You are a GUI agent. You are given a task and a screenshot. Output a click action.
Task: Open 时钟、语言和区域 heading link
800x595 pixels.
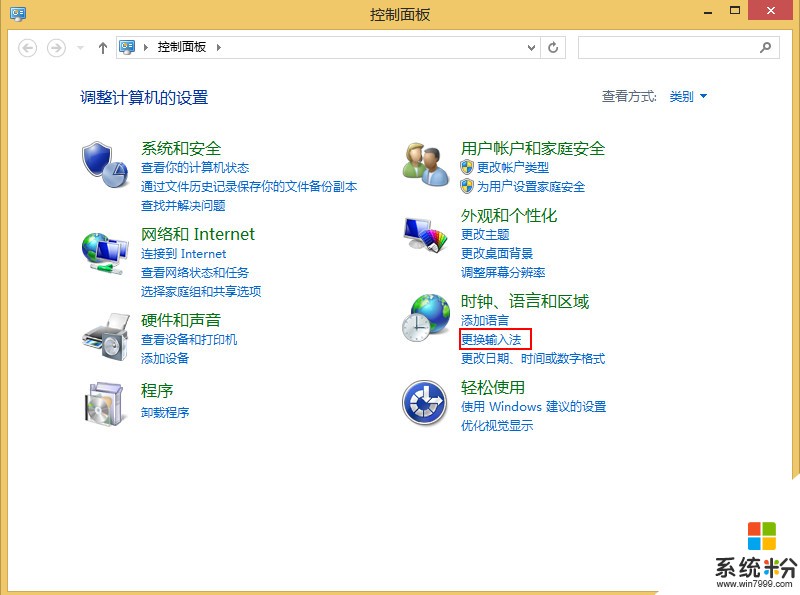(525, 302)
